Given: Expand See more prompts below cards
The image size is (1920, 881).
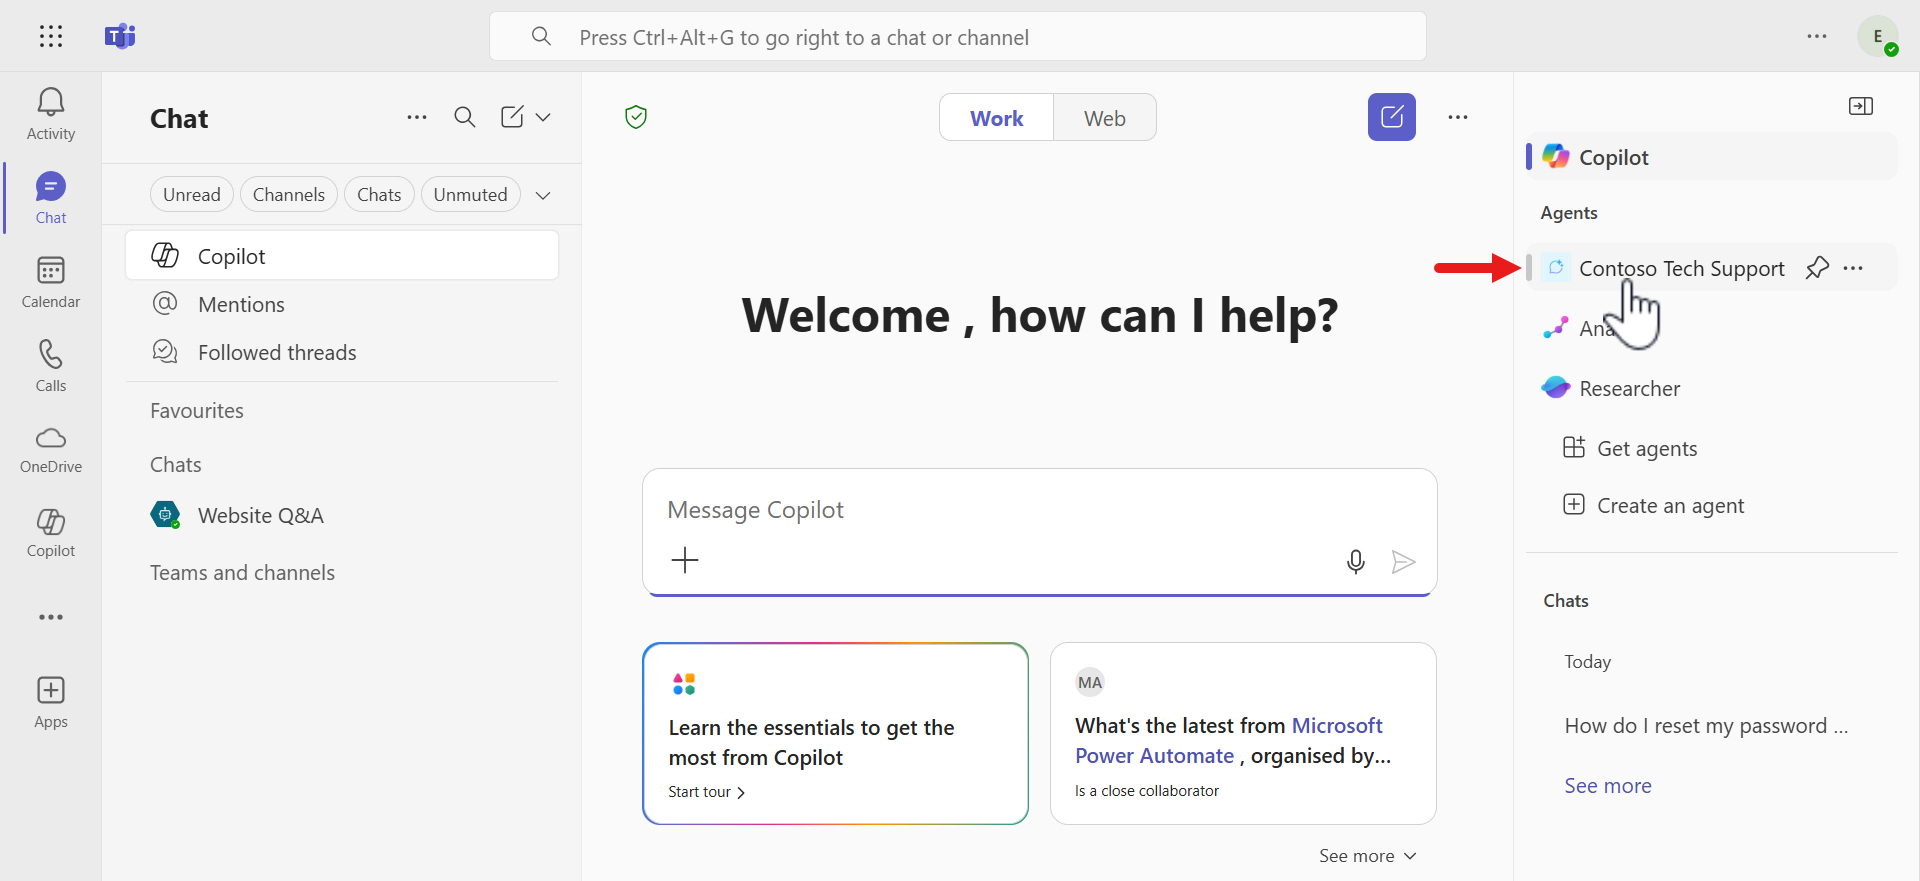Looking at the screenshot, I should (1367, 856).
